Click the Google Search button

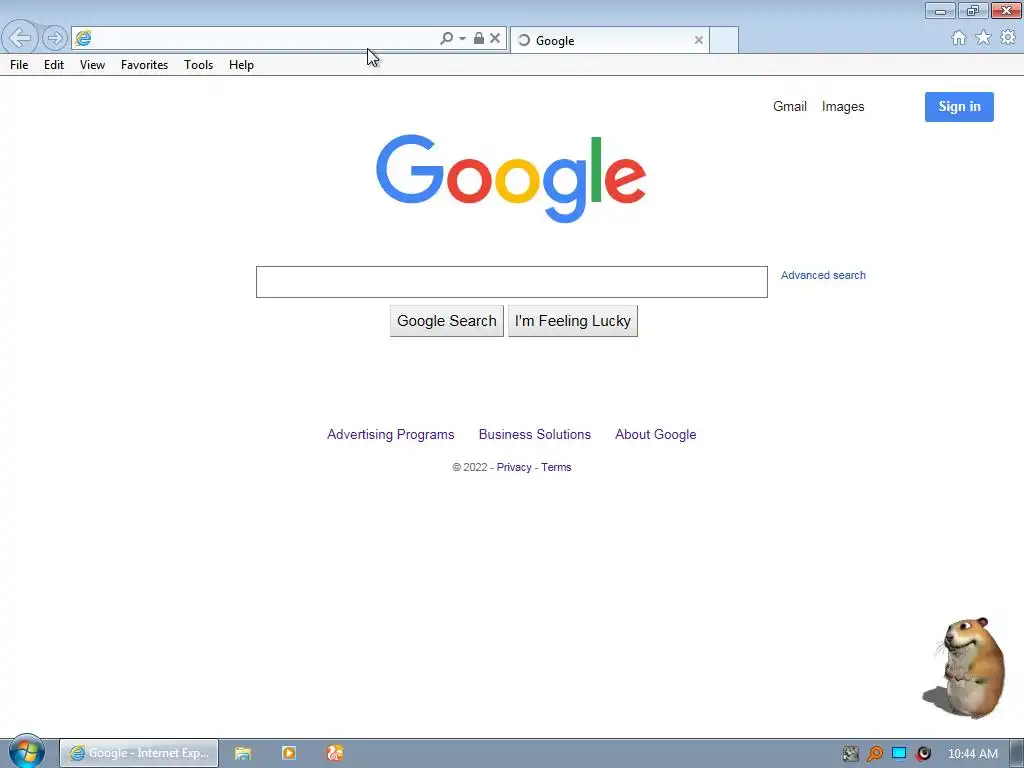pyautogui.click(x=447, y=321)
